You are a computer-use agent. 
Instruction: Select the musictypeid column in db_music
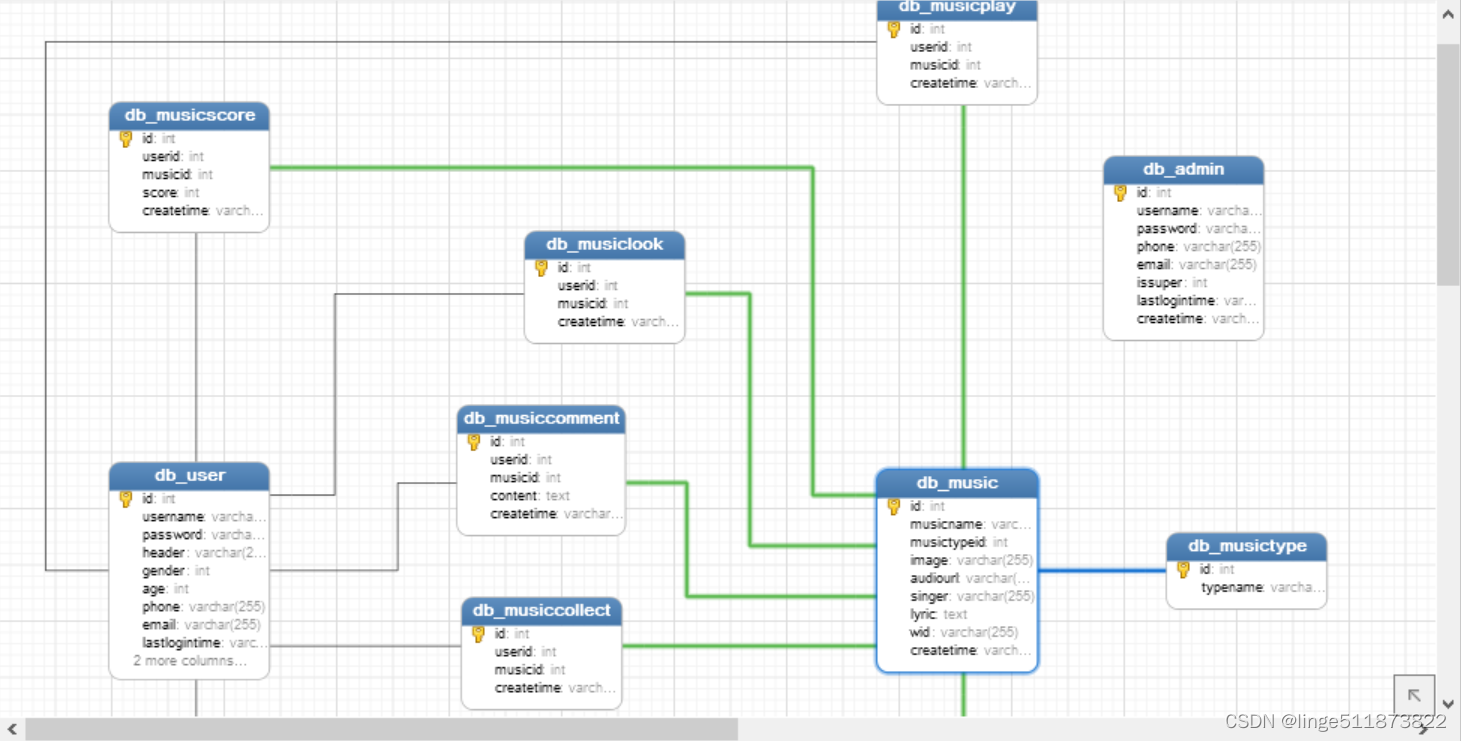click(959, 543)
